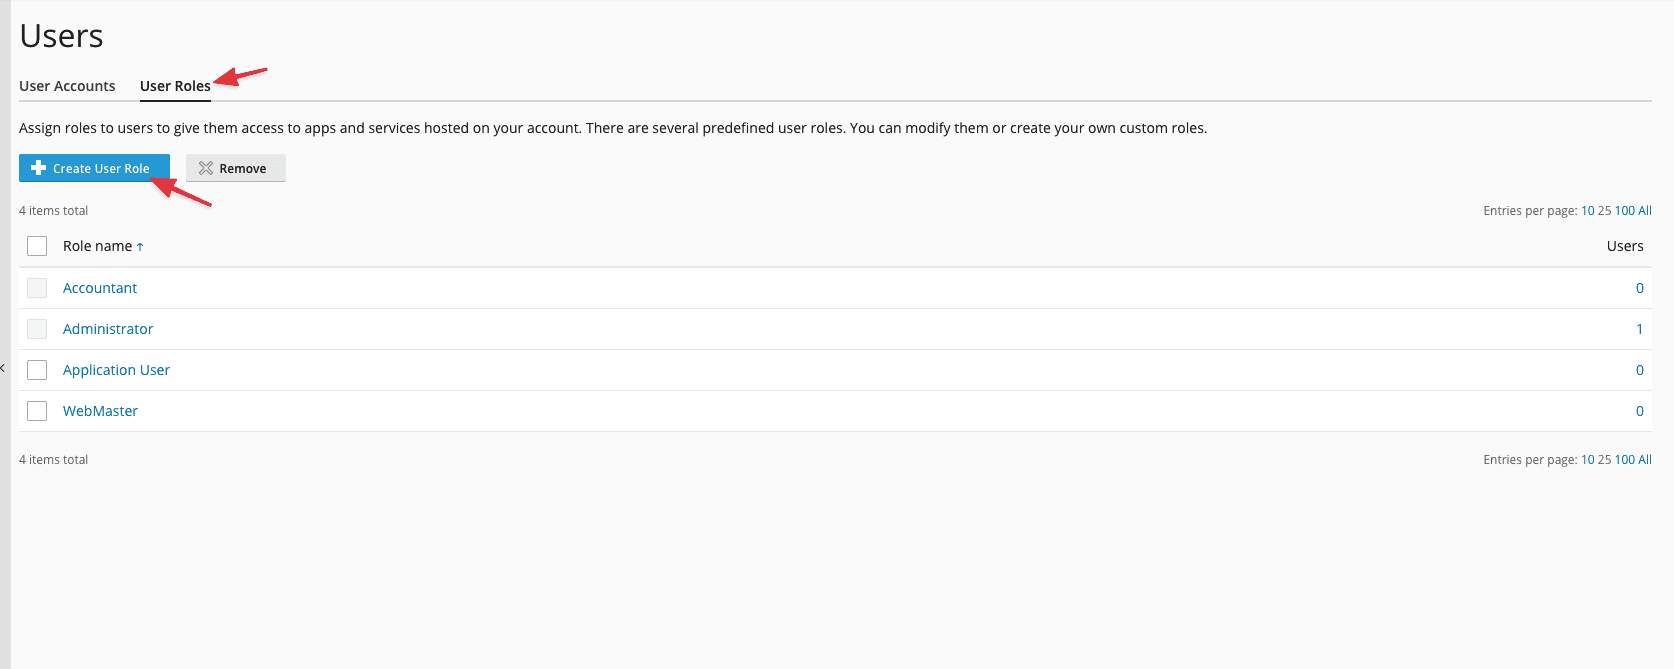Show 10 entries per page at top

(x=1587, y=211)
